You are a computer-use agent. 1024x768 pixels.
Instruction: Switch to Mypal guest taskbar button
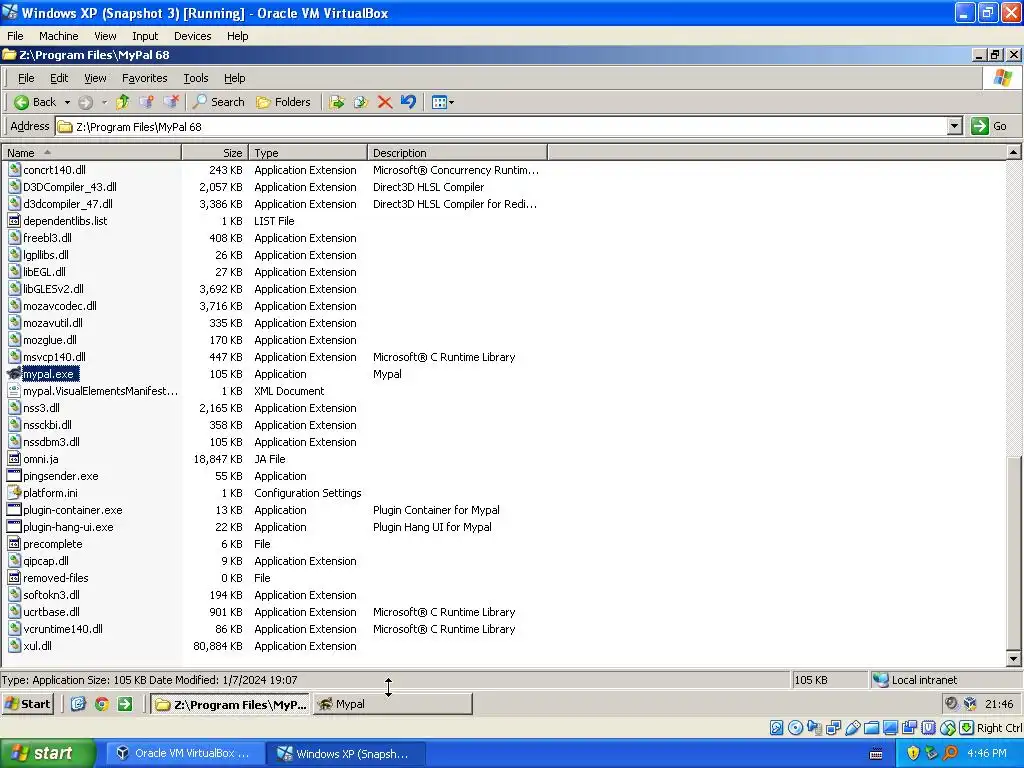pos(392,704)
